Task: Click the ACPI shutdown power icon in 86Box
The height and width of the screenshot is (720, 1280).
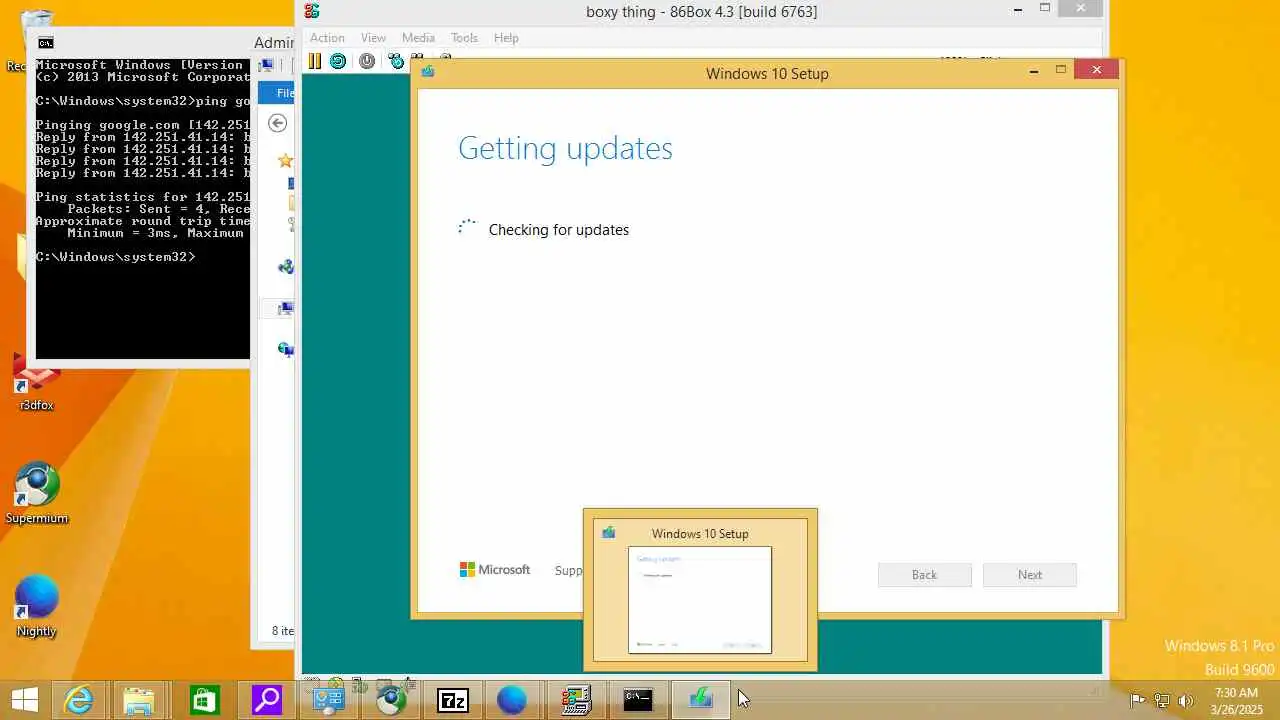Action: point(367,61)
